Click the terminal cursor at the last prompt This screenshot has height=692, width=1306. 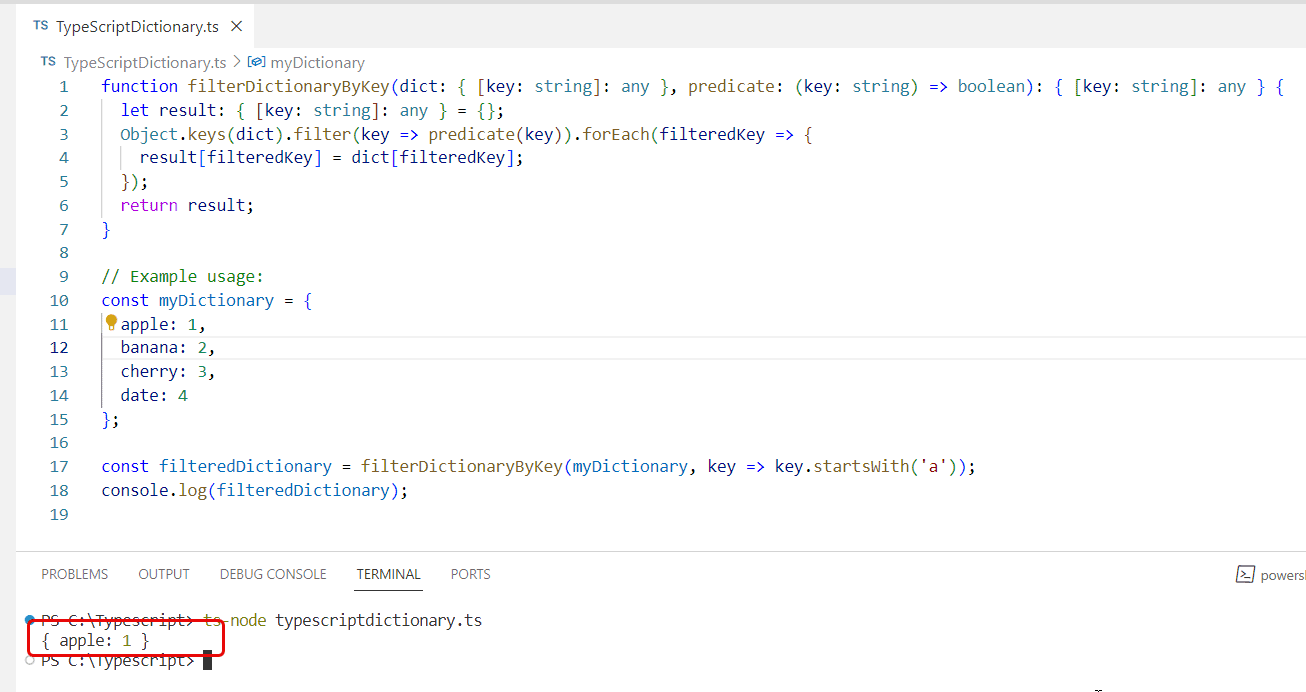207,660
